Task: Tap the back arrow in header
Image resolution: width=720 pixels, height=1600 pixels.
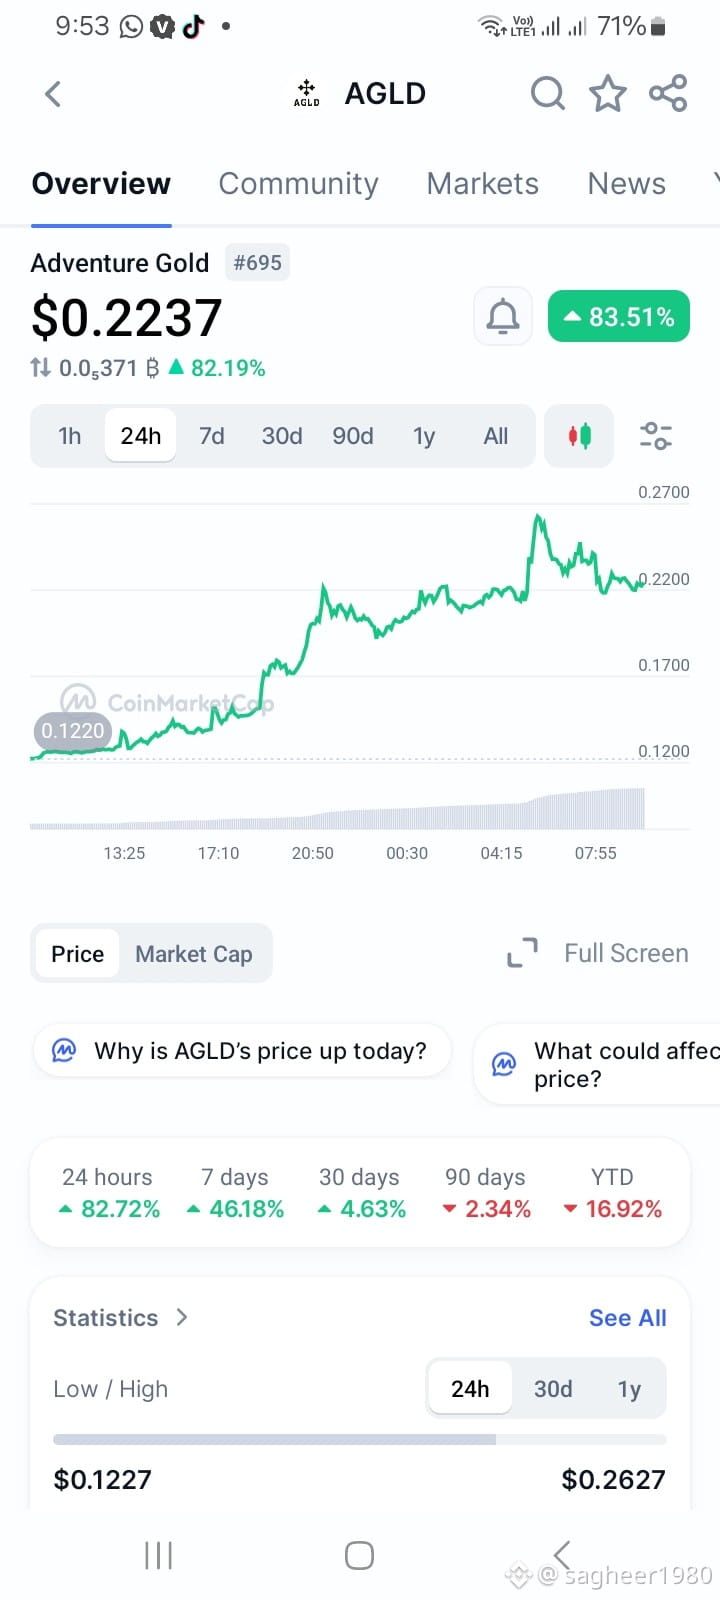Action: point(53,94)
